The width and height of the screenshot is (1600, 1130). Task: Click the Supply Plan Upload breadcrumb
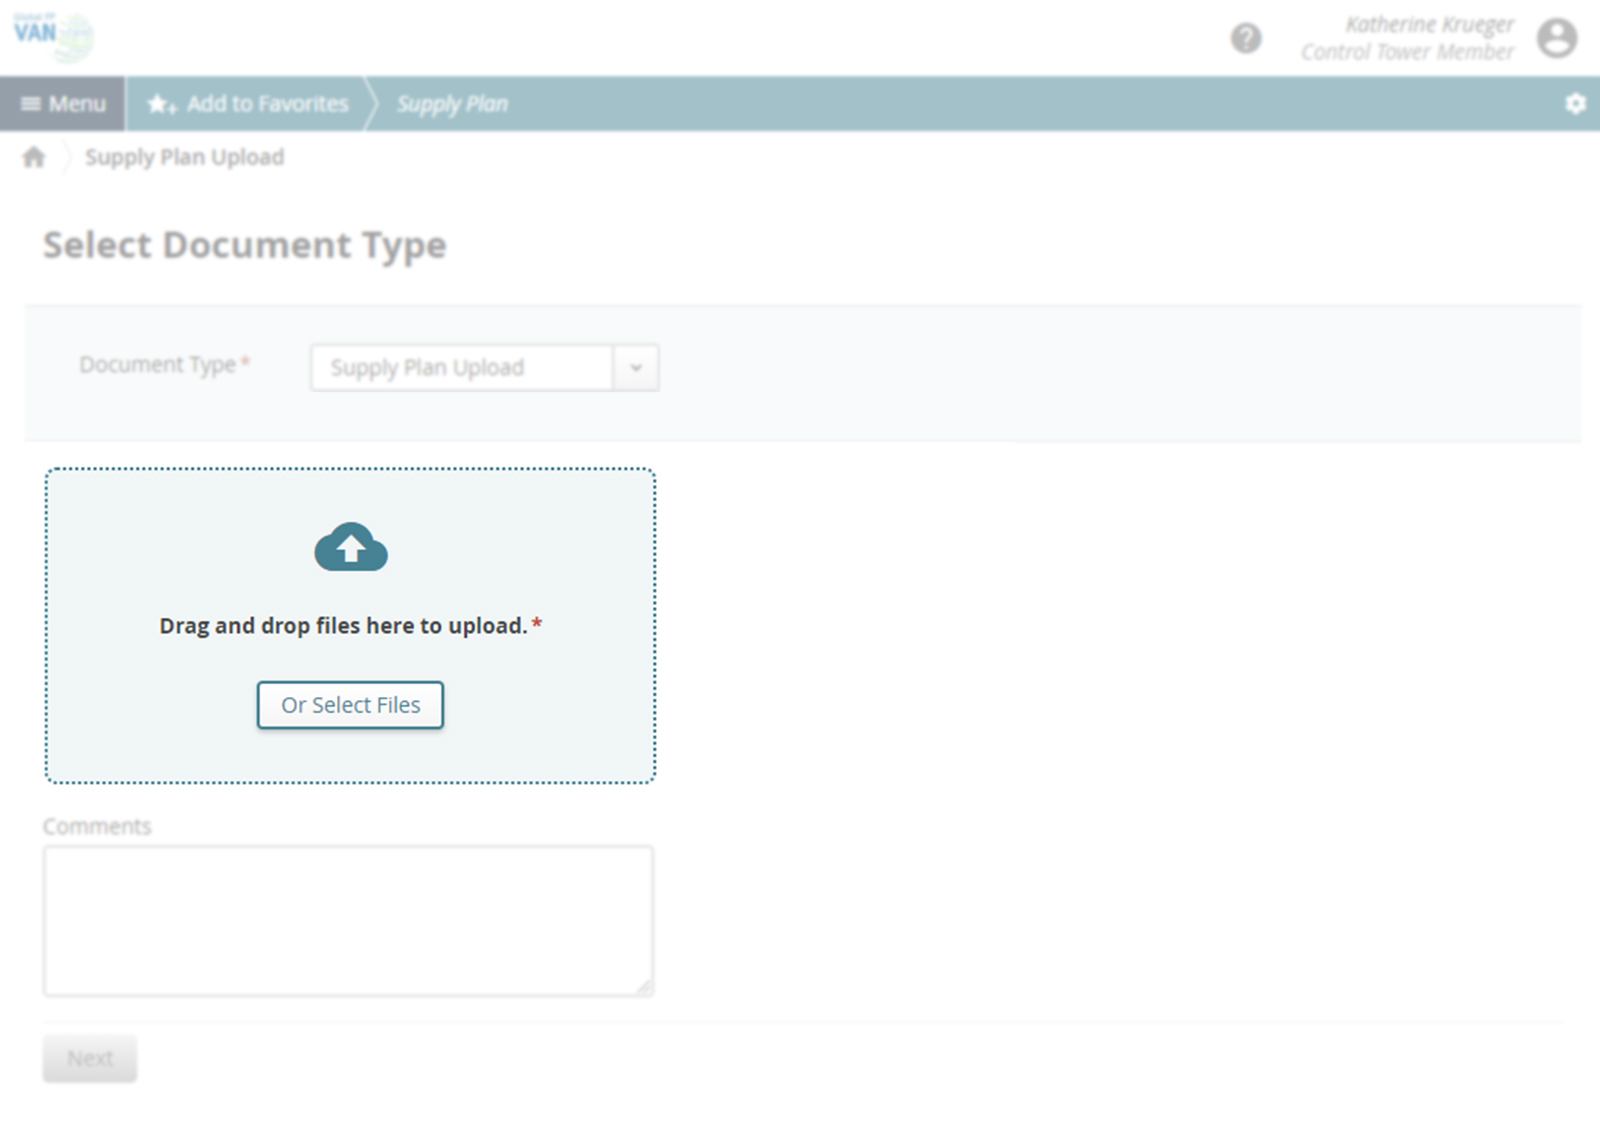[x=184, y=157]
